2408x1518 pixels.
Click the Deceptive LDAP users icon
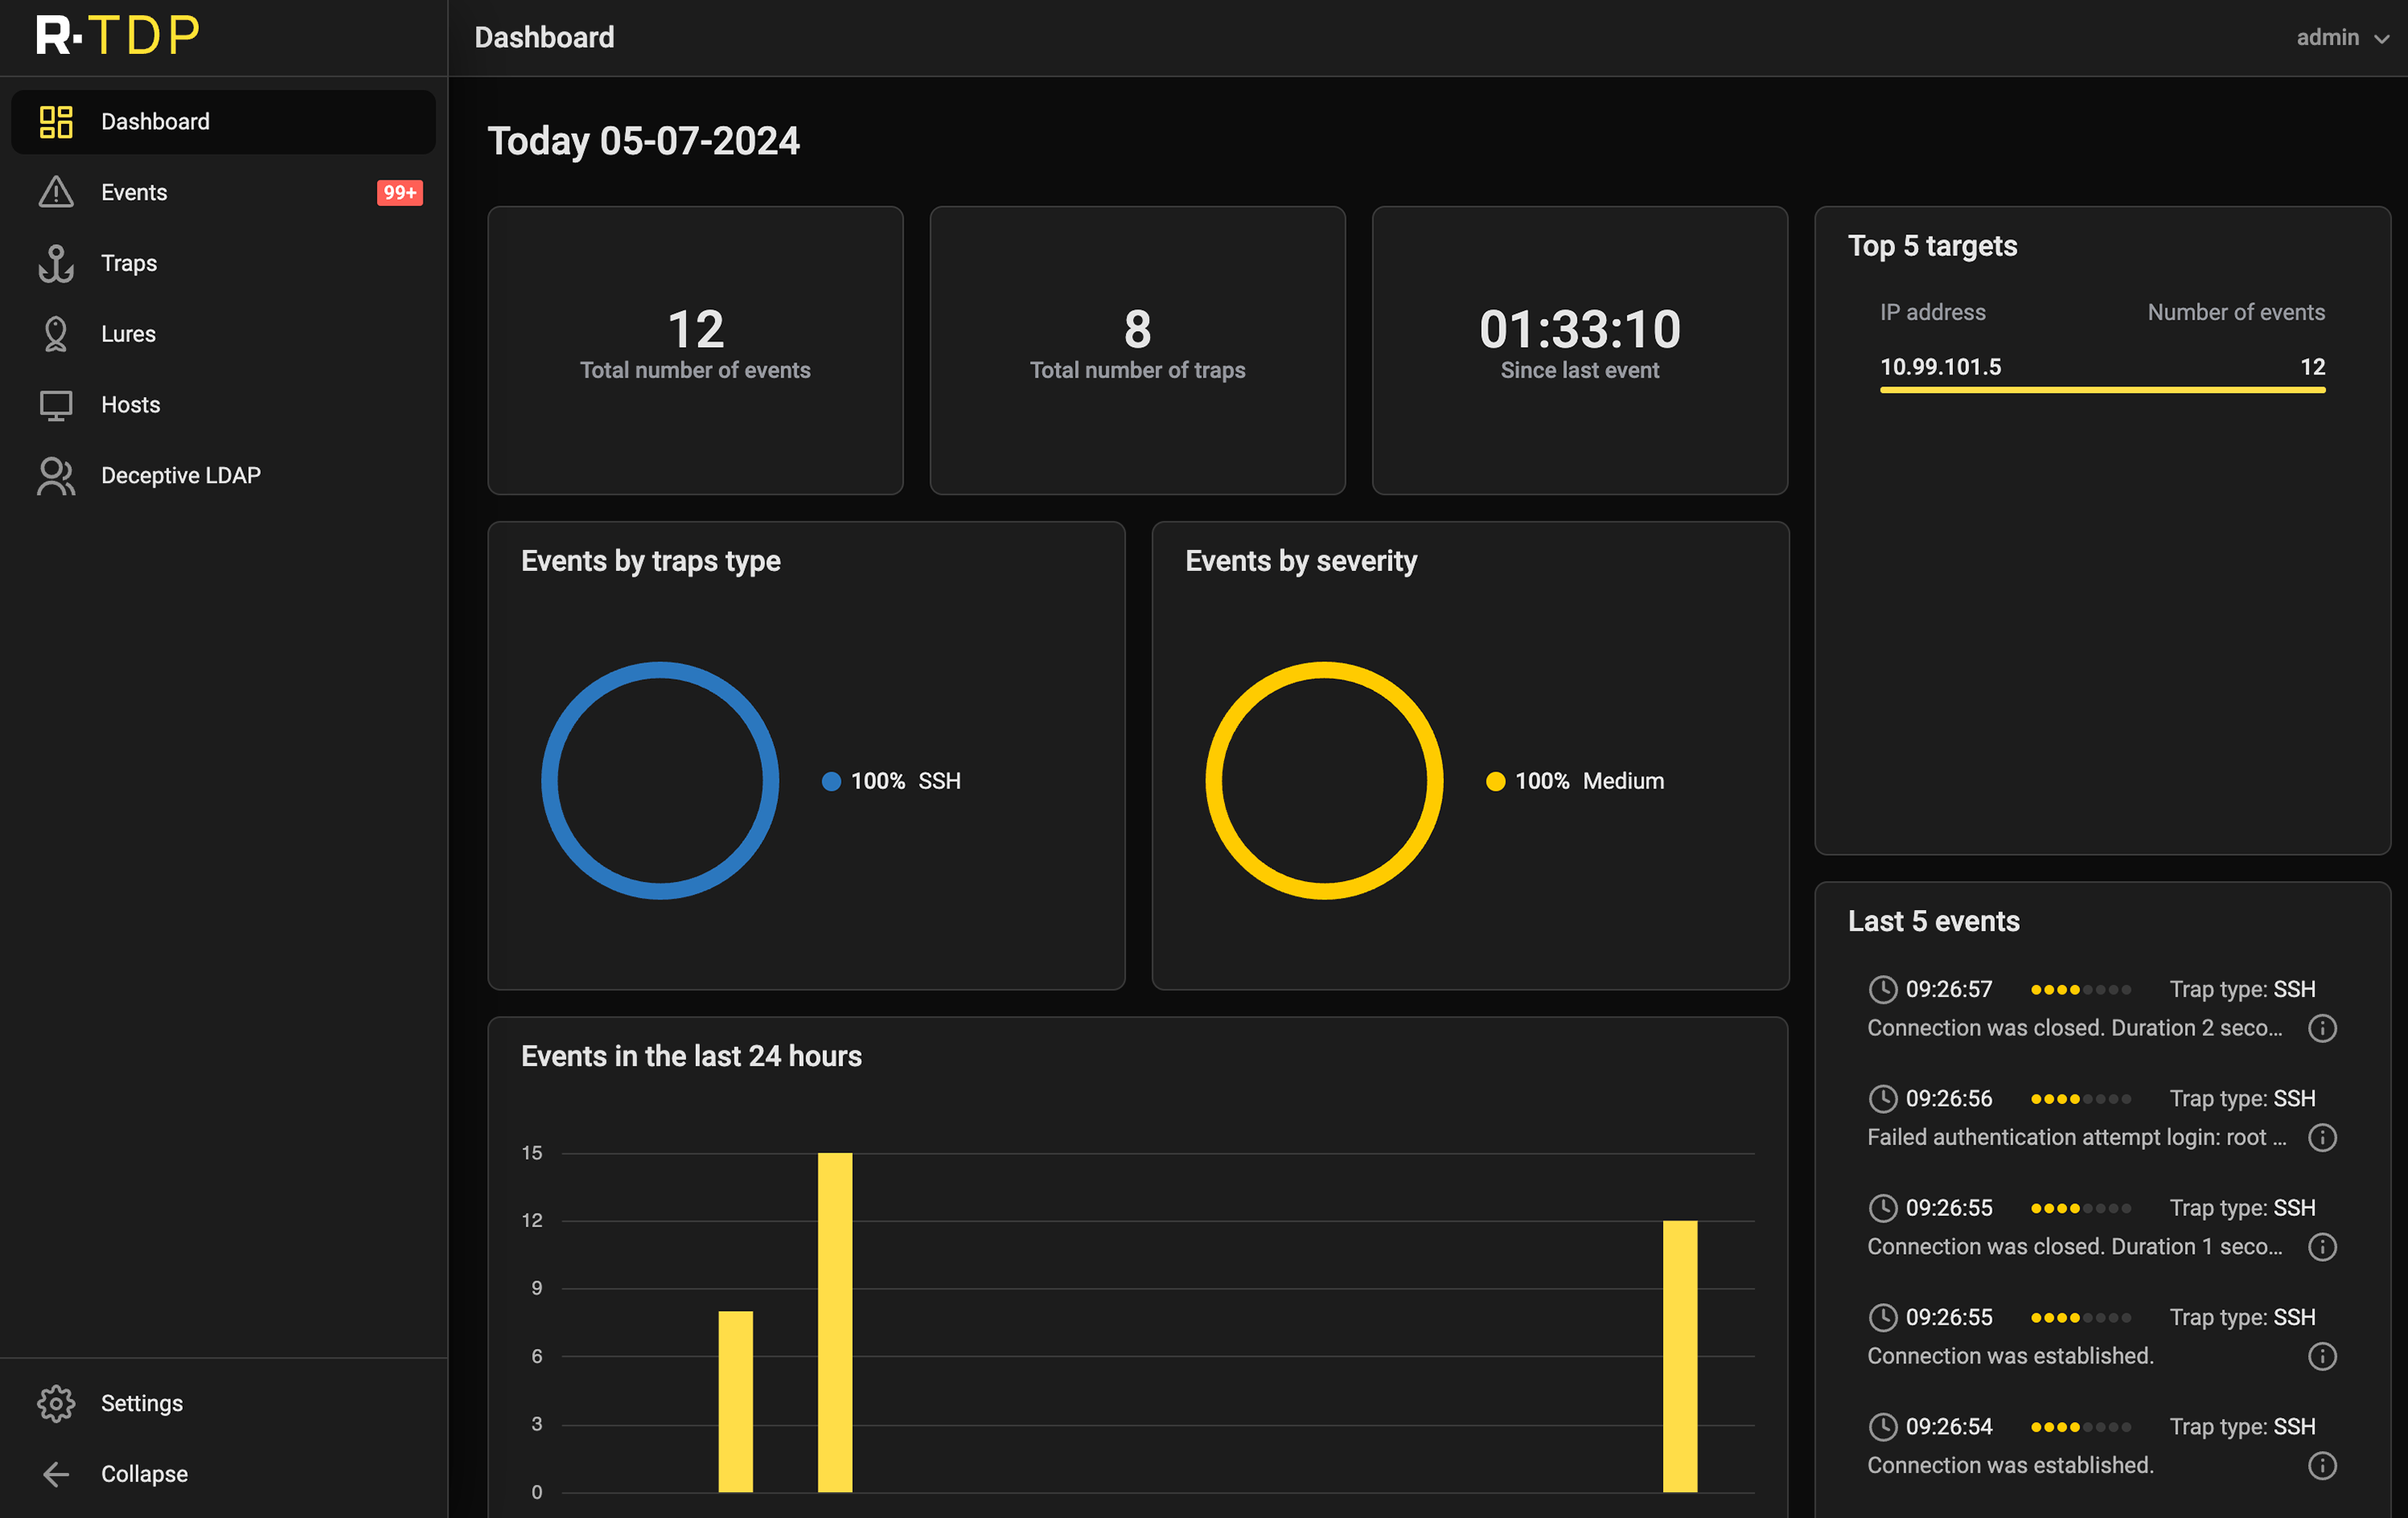point(56,476)
